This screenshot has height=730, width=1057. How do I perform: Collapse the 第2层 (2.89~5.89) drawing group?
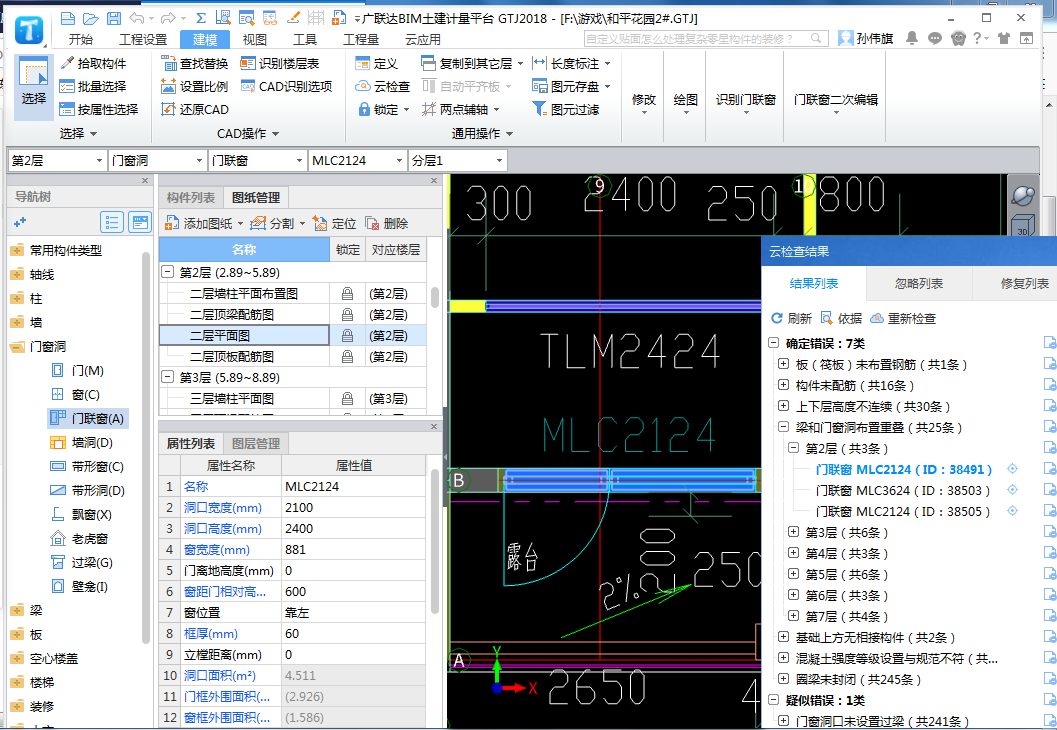click(x=167, y=272)
